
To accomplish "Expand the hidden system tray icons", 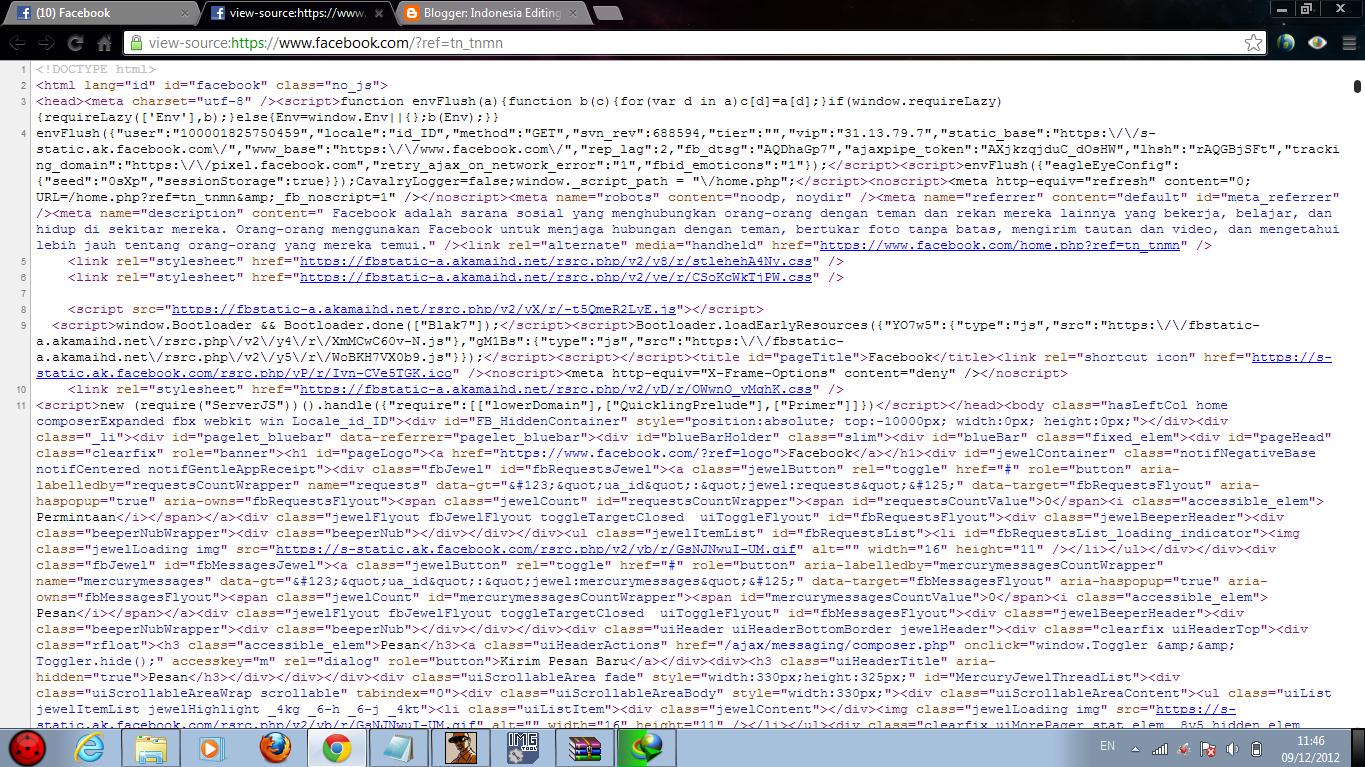I will (x=1135, y=748).
